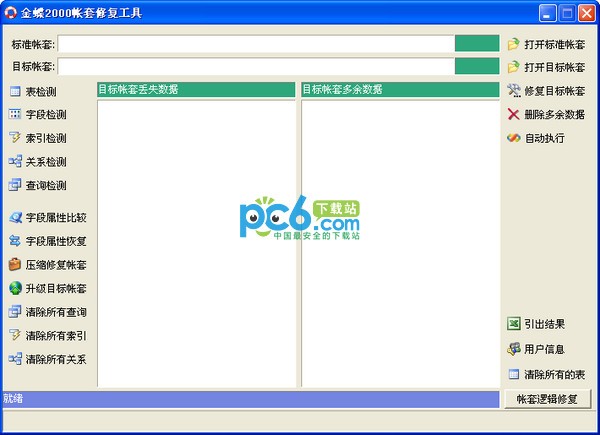
Task: Click the 清除所有查询 icon
Action: (x=15, y=312)
